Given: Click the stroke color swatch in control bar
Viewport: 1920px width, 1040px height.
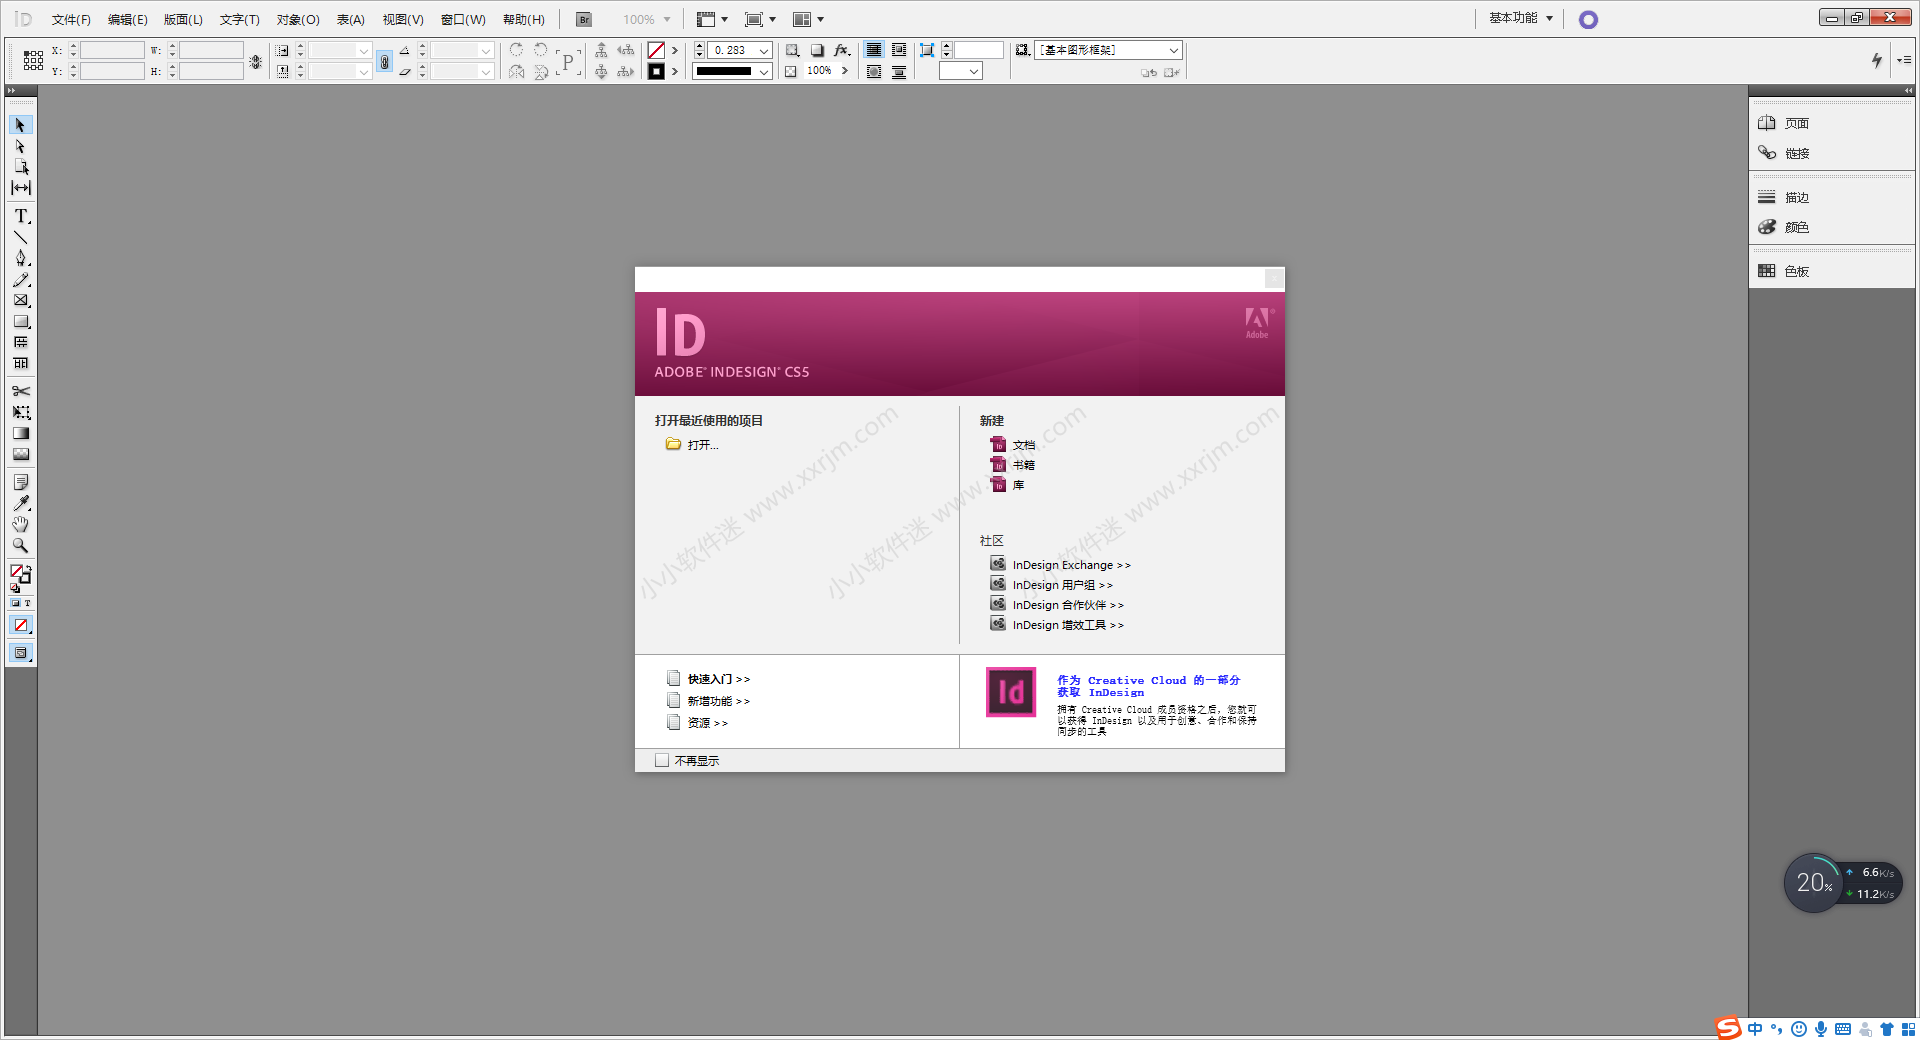Looking at the screenshot, I should tap(656, 71).
